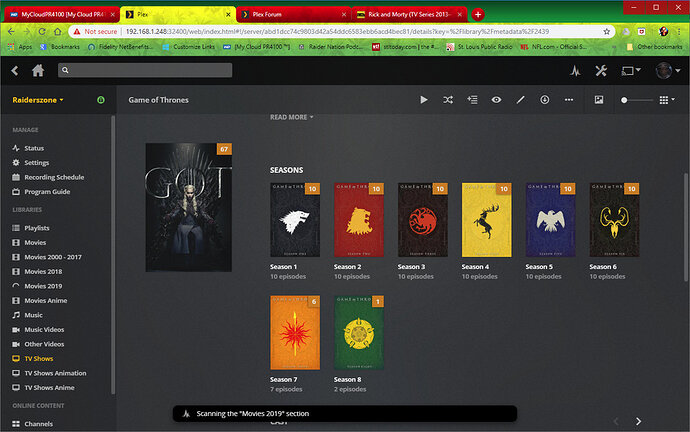This screenshot has height=432, width=690.
Task: Click green server status badge
Action: point(101,100)
